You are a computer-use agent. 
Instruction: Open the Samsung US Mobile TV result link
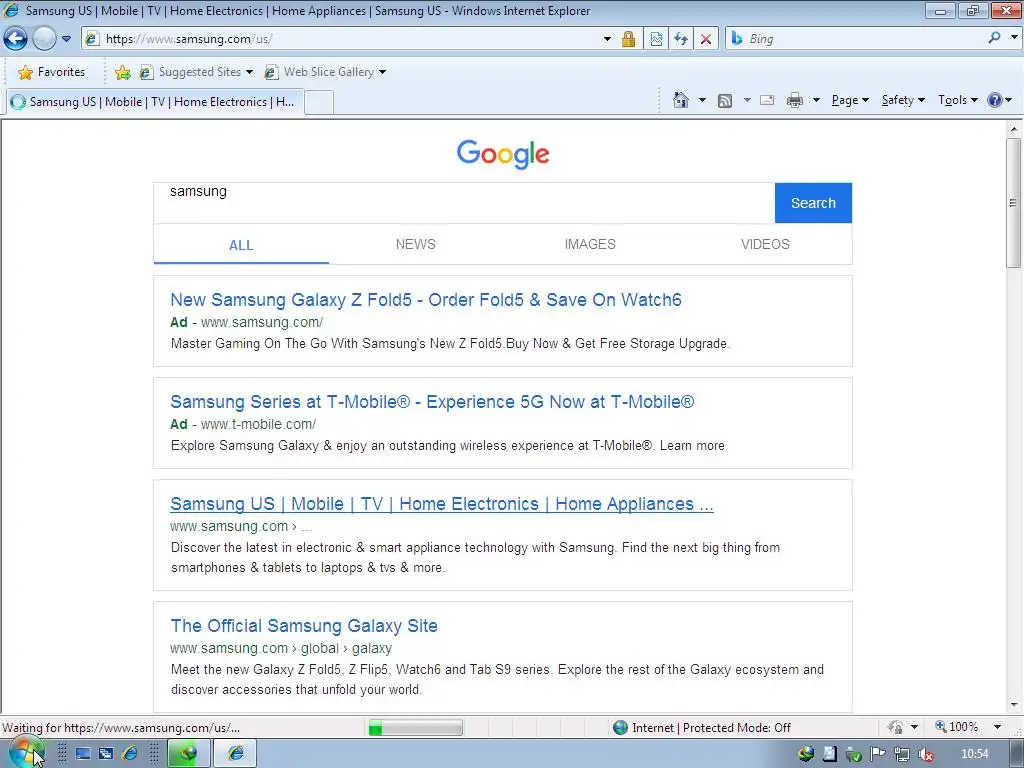[441, 504]
